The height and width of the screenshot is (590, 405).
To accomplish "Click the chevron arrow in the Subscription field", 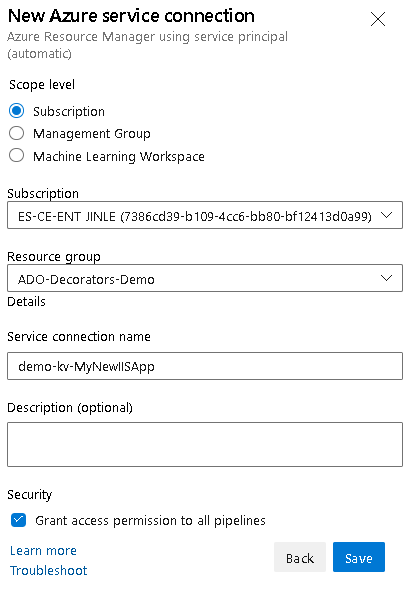I will click(x=387, y=215).
